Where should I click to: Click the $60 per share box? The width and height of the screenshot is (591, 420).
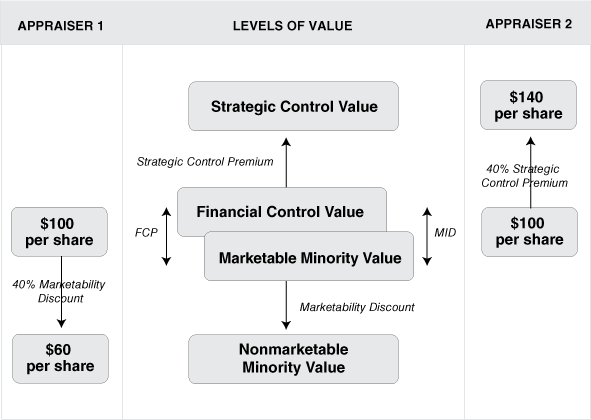click(x=60, y=359)
